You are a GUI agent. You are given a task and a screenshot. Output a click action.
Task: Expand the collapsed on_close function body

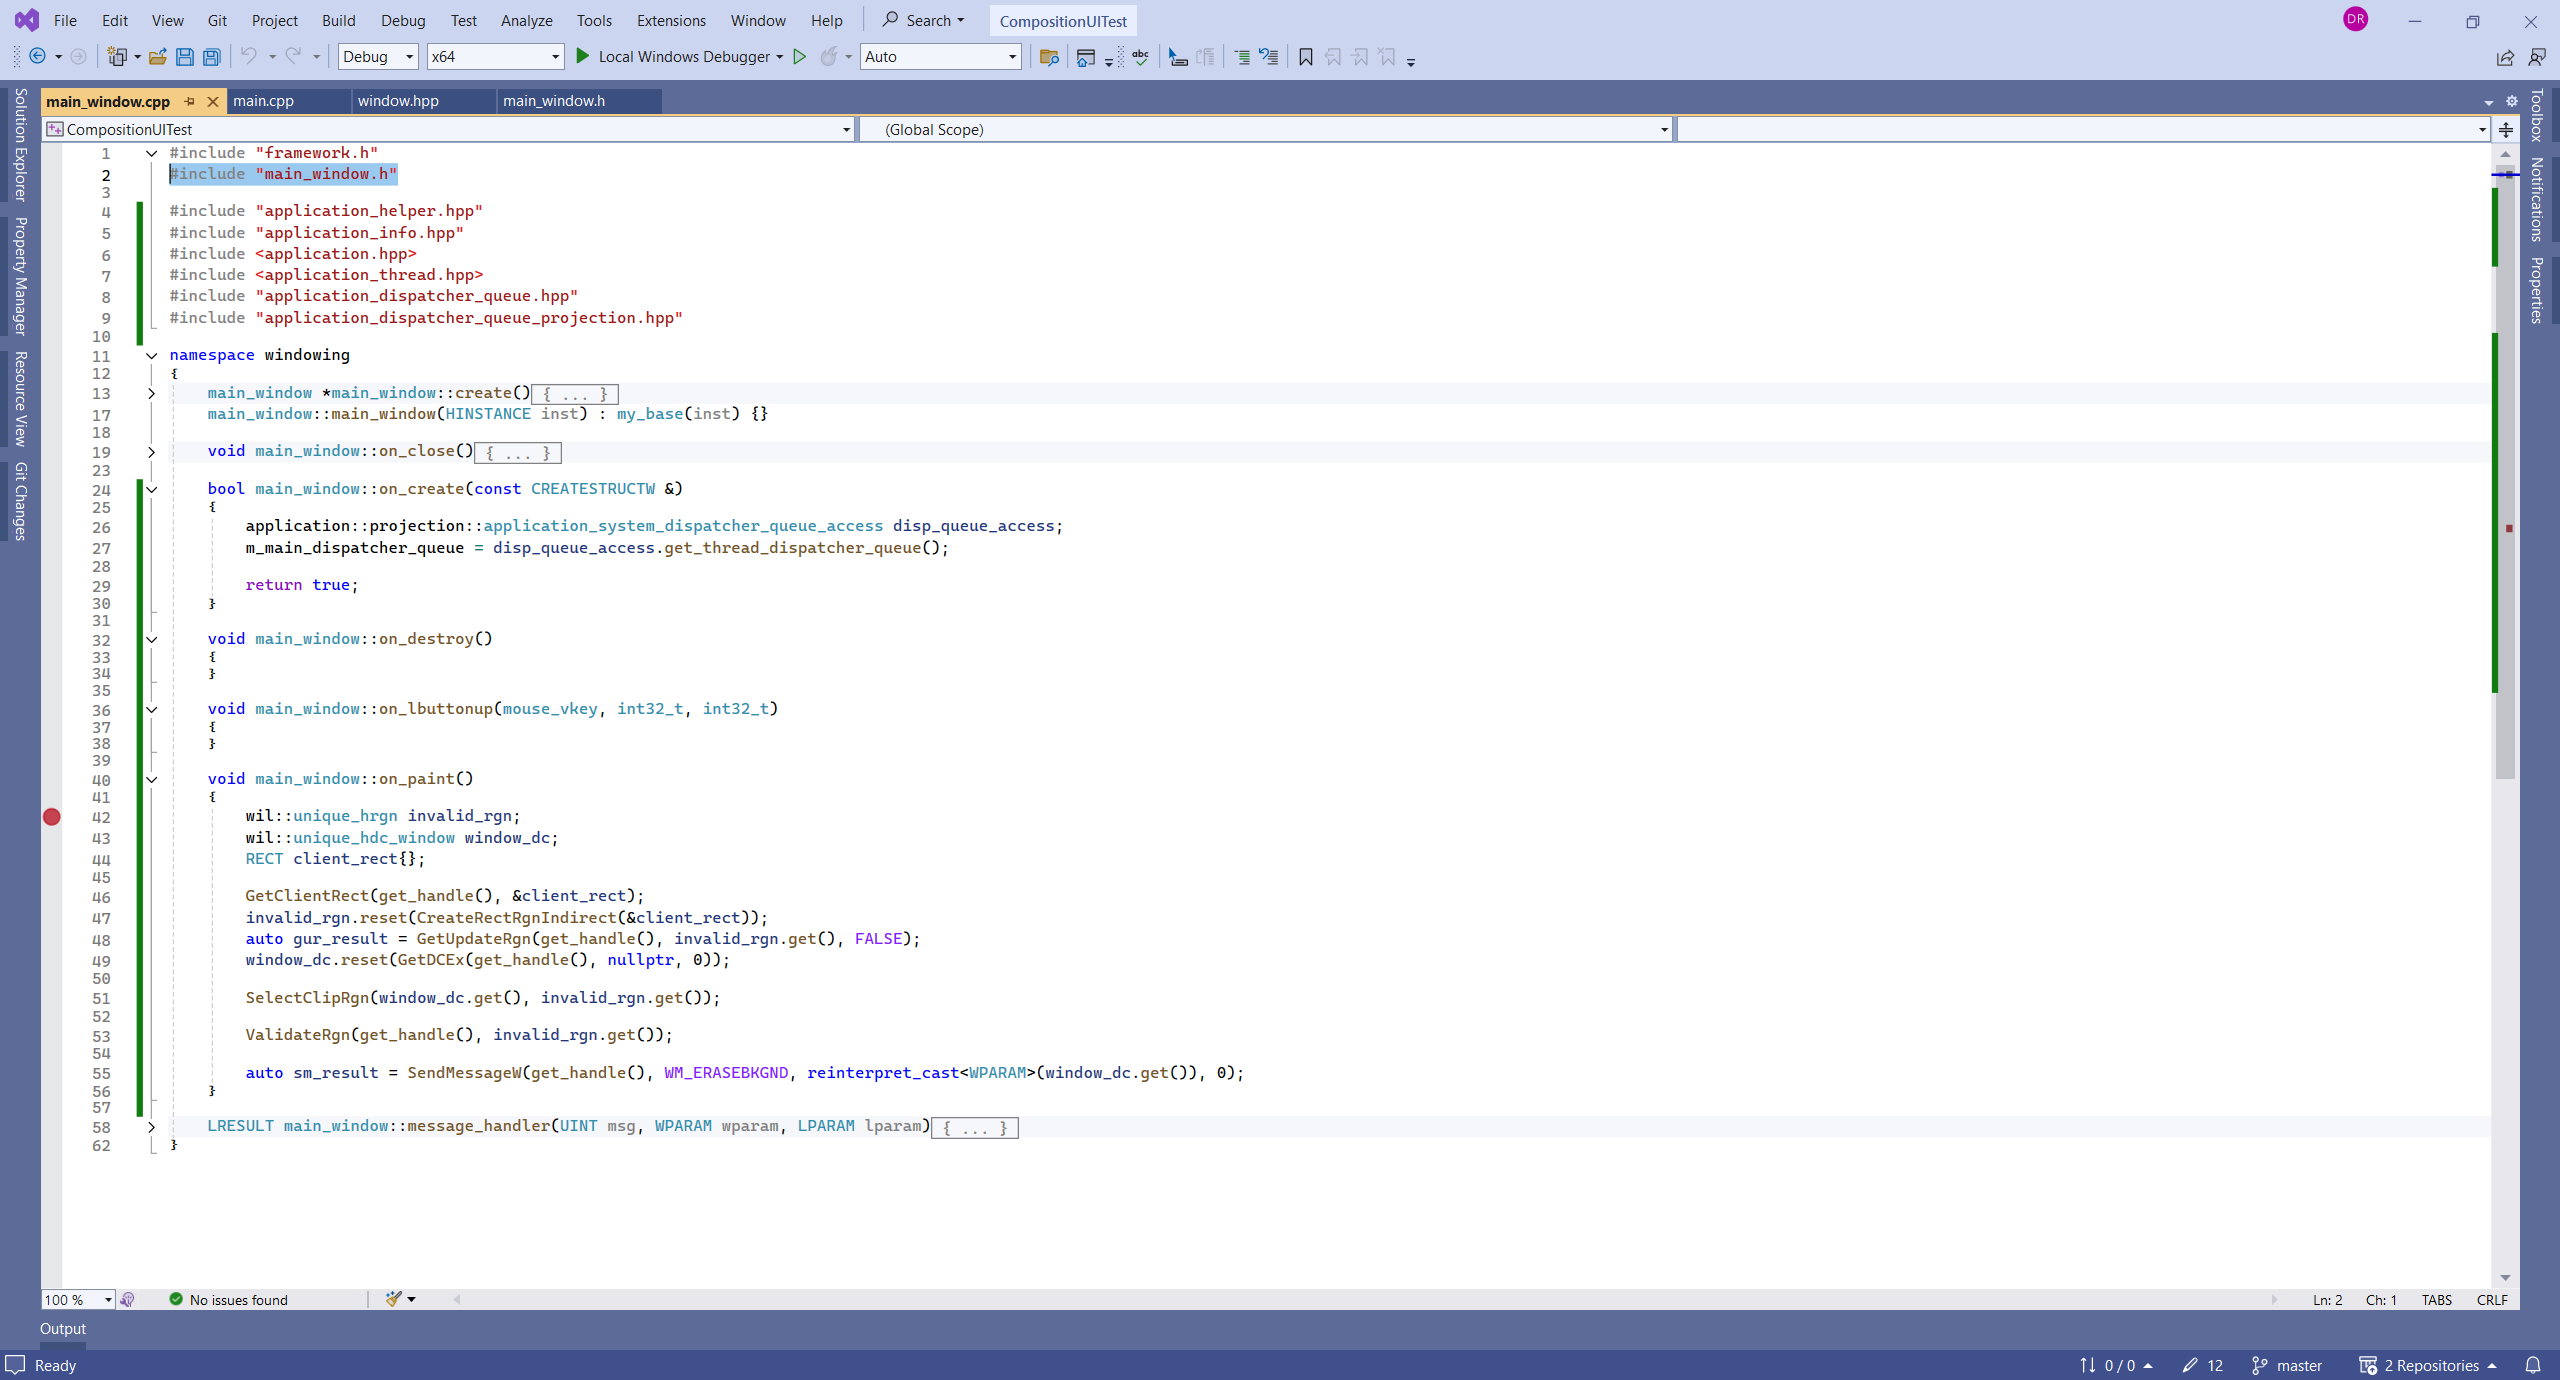point(151,450)
